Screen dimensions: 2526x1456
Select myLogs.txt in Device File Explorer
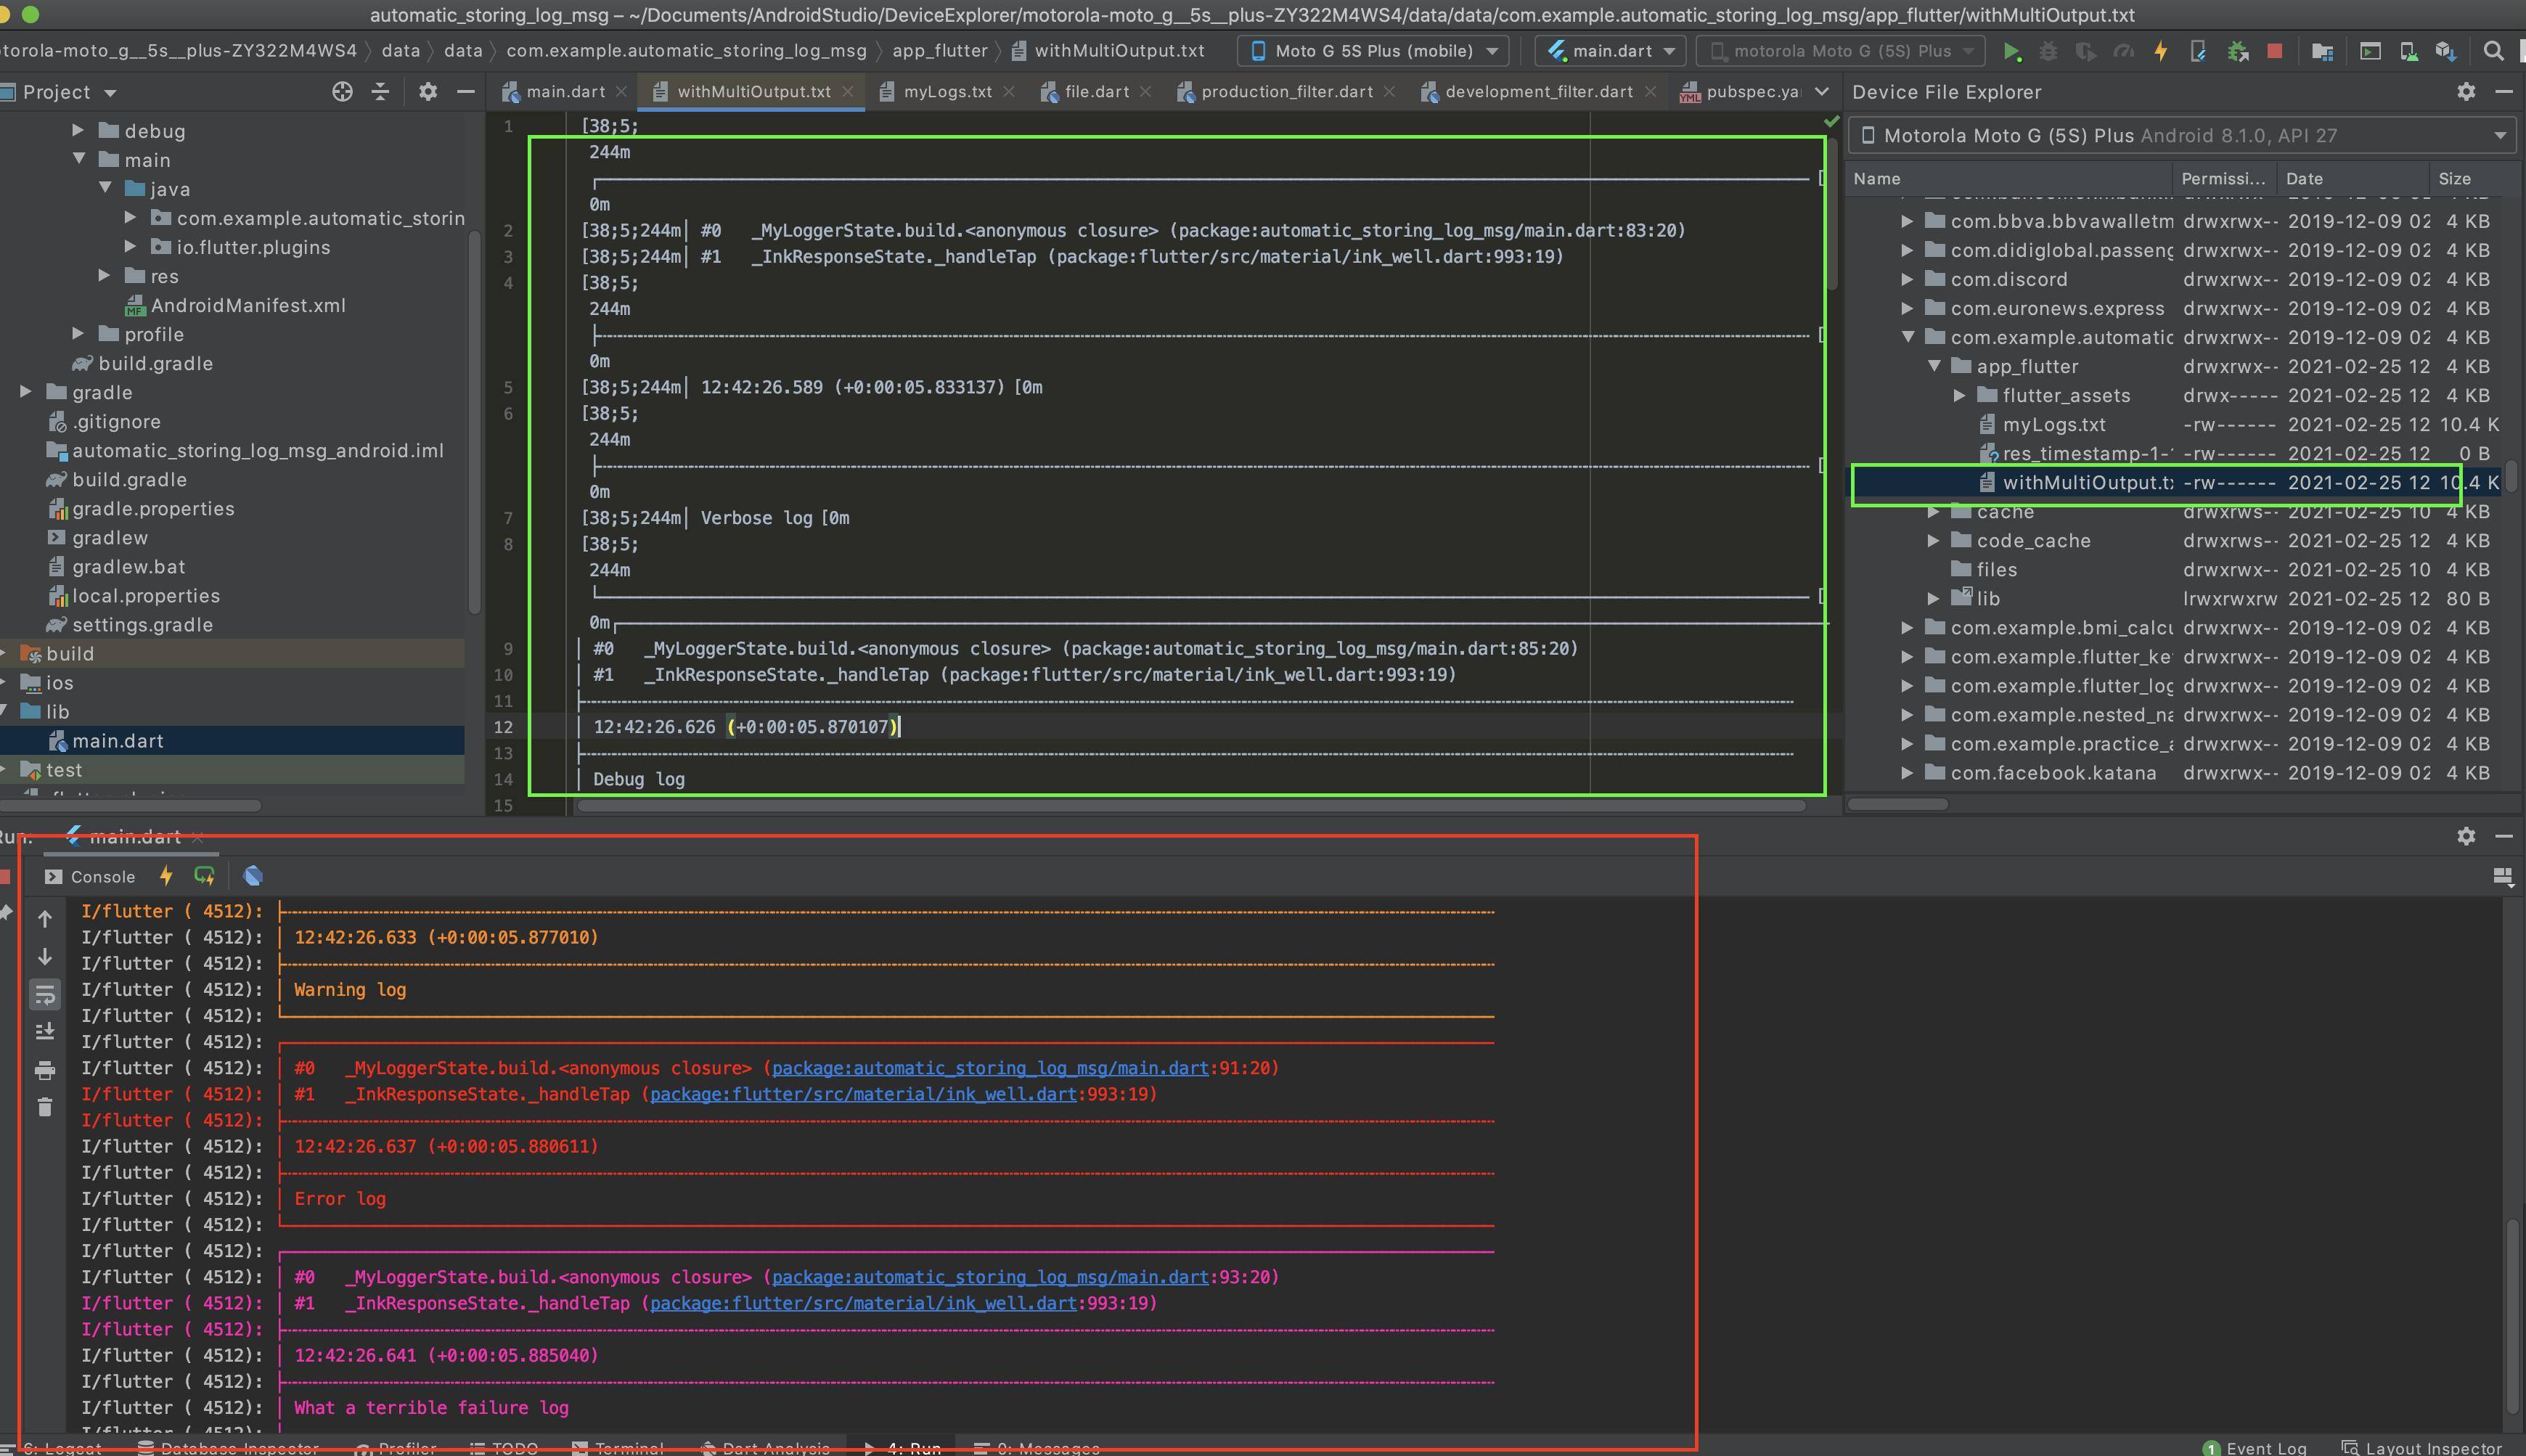point(2053,425)
